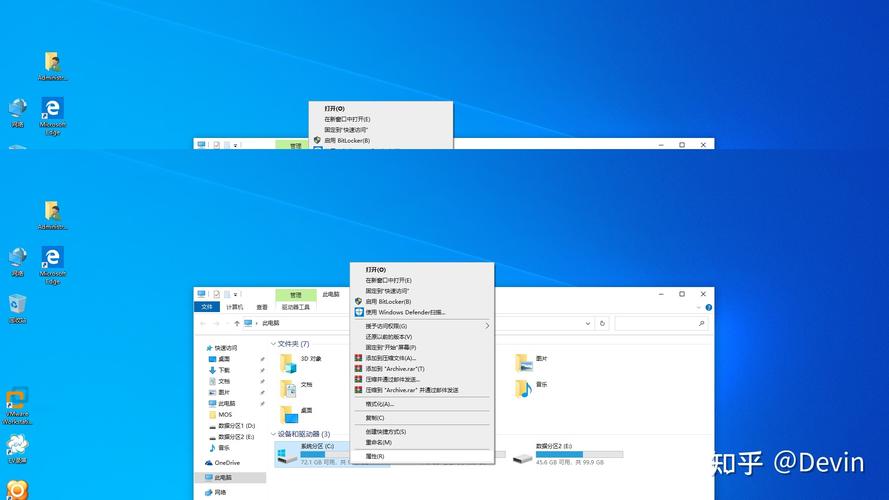Choose 重命名(M) in context menu
Image resolution: width=889 pixels, height=500 pixels.
(x=422, y=442)
